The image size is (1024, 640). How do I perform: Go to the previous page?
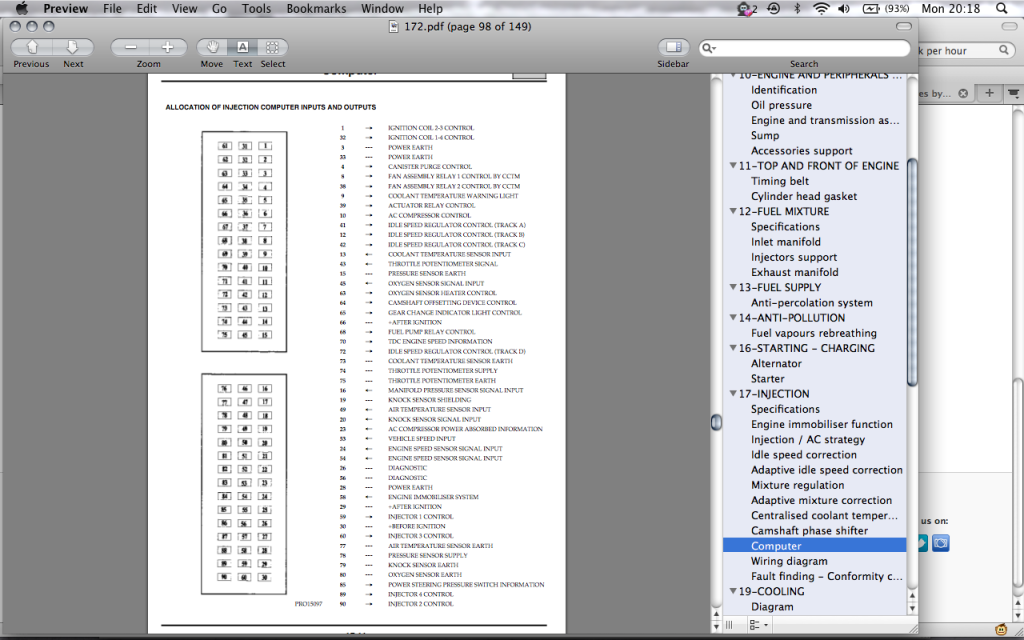click(31, 47)
